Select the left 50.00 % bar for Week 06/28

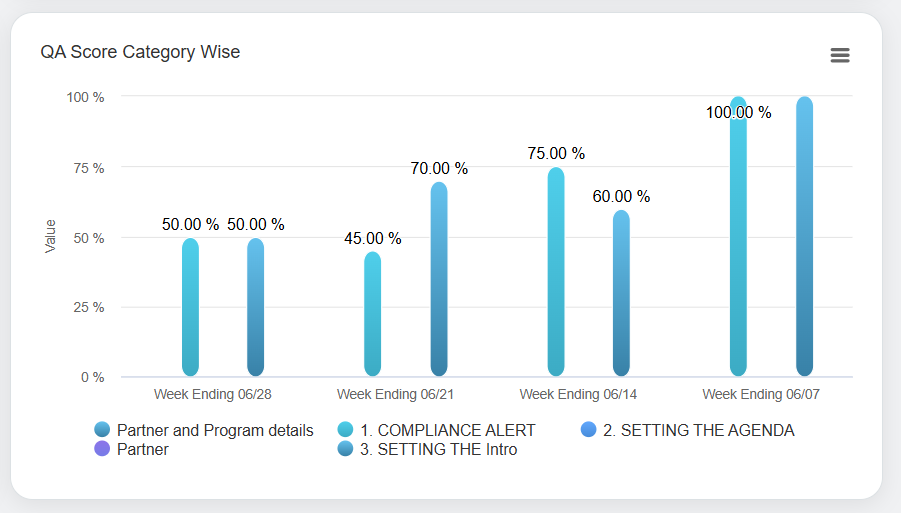tap(190, 308)
